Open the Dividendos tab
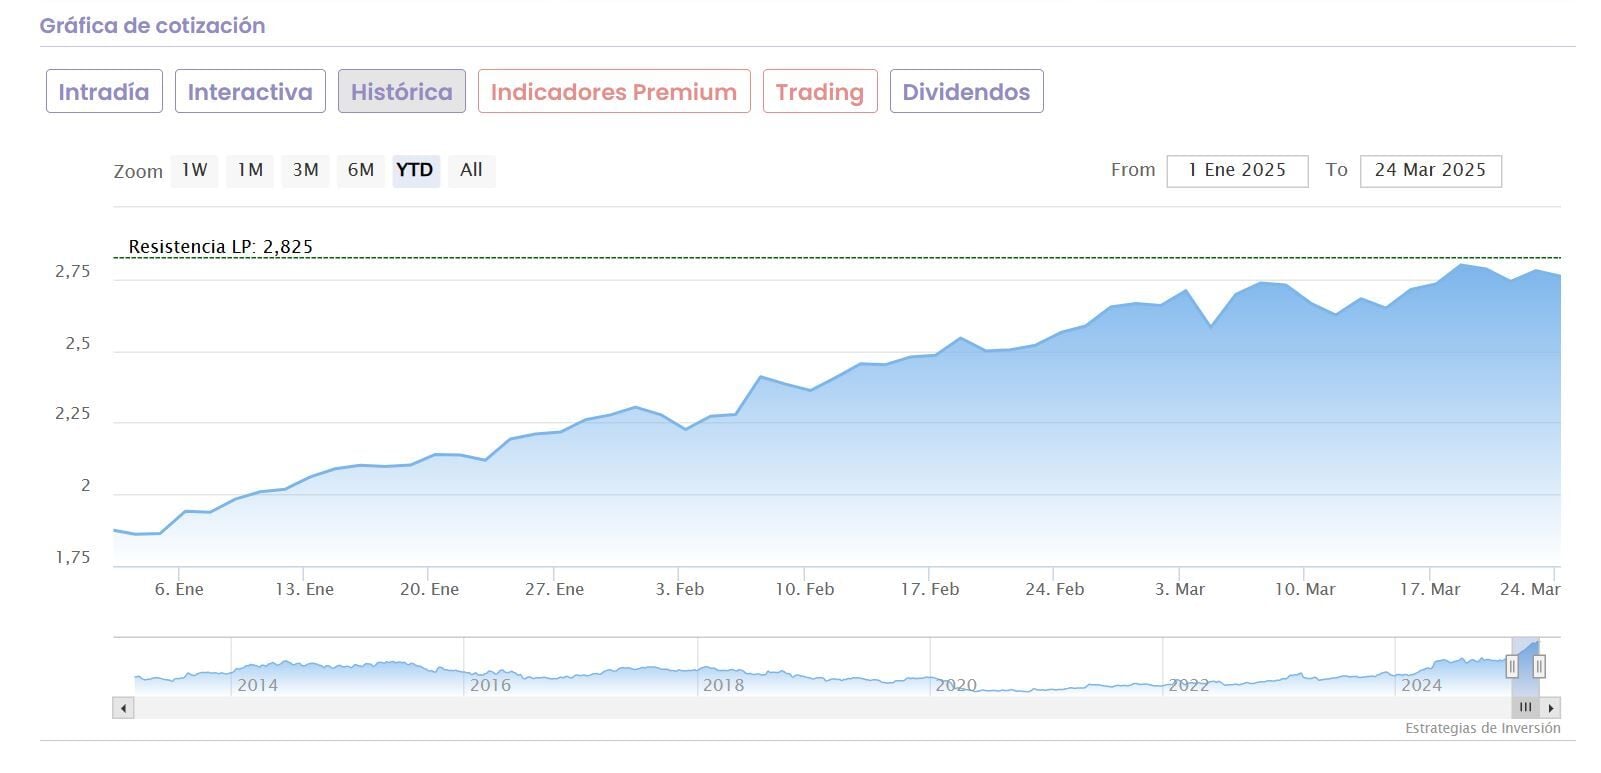Viewport: 1601px width, 773px height. coord(966,92)
